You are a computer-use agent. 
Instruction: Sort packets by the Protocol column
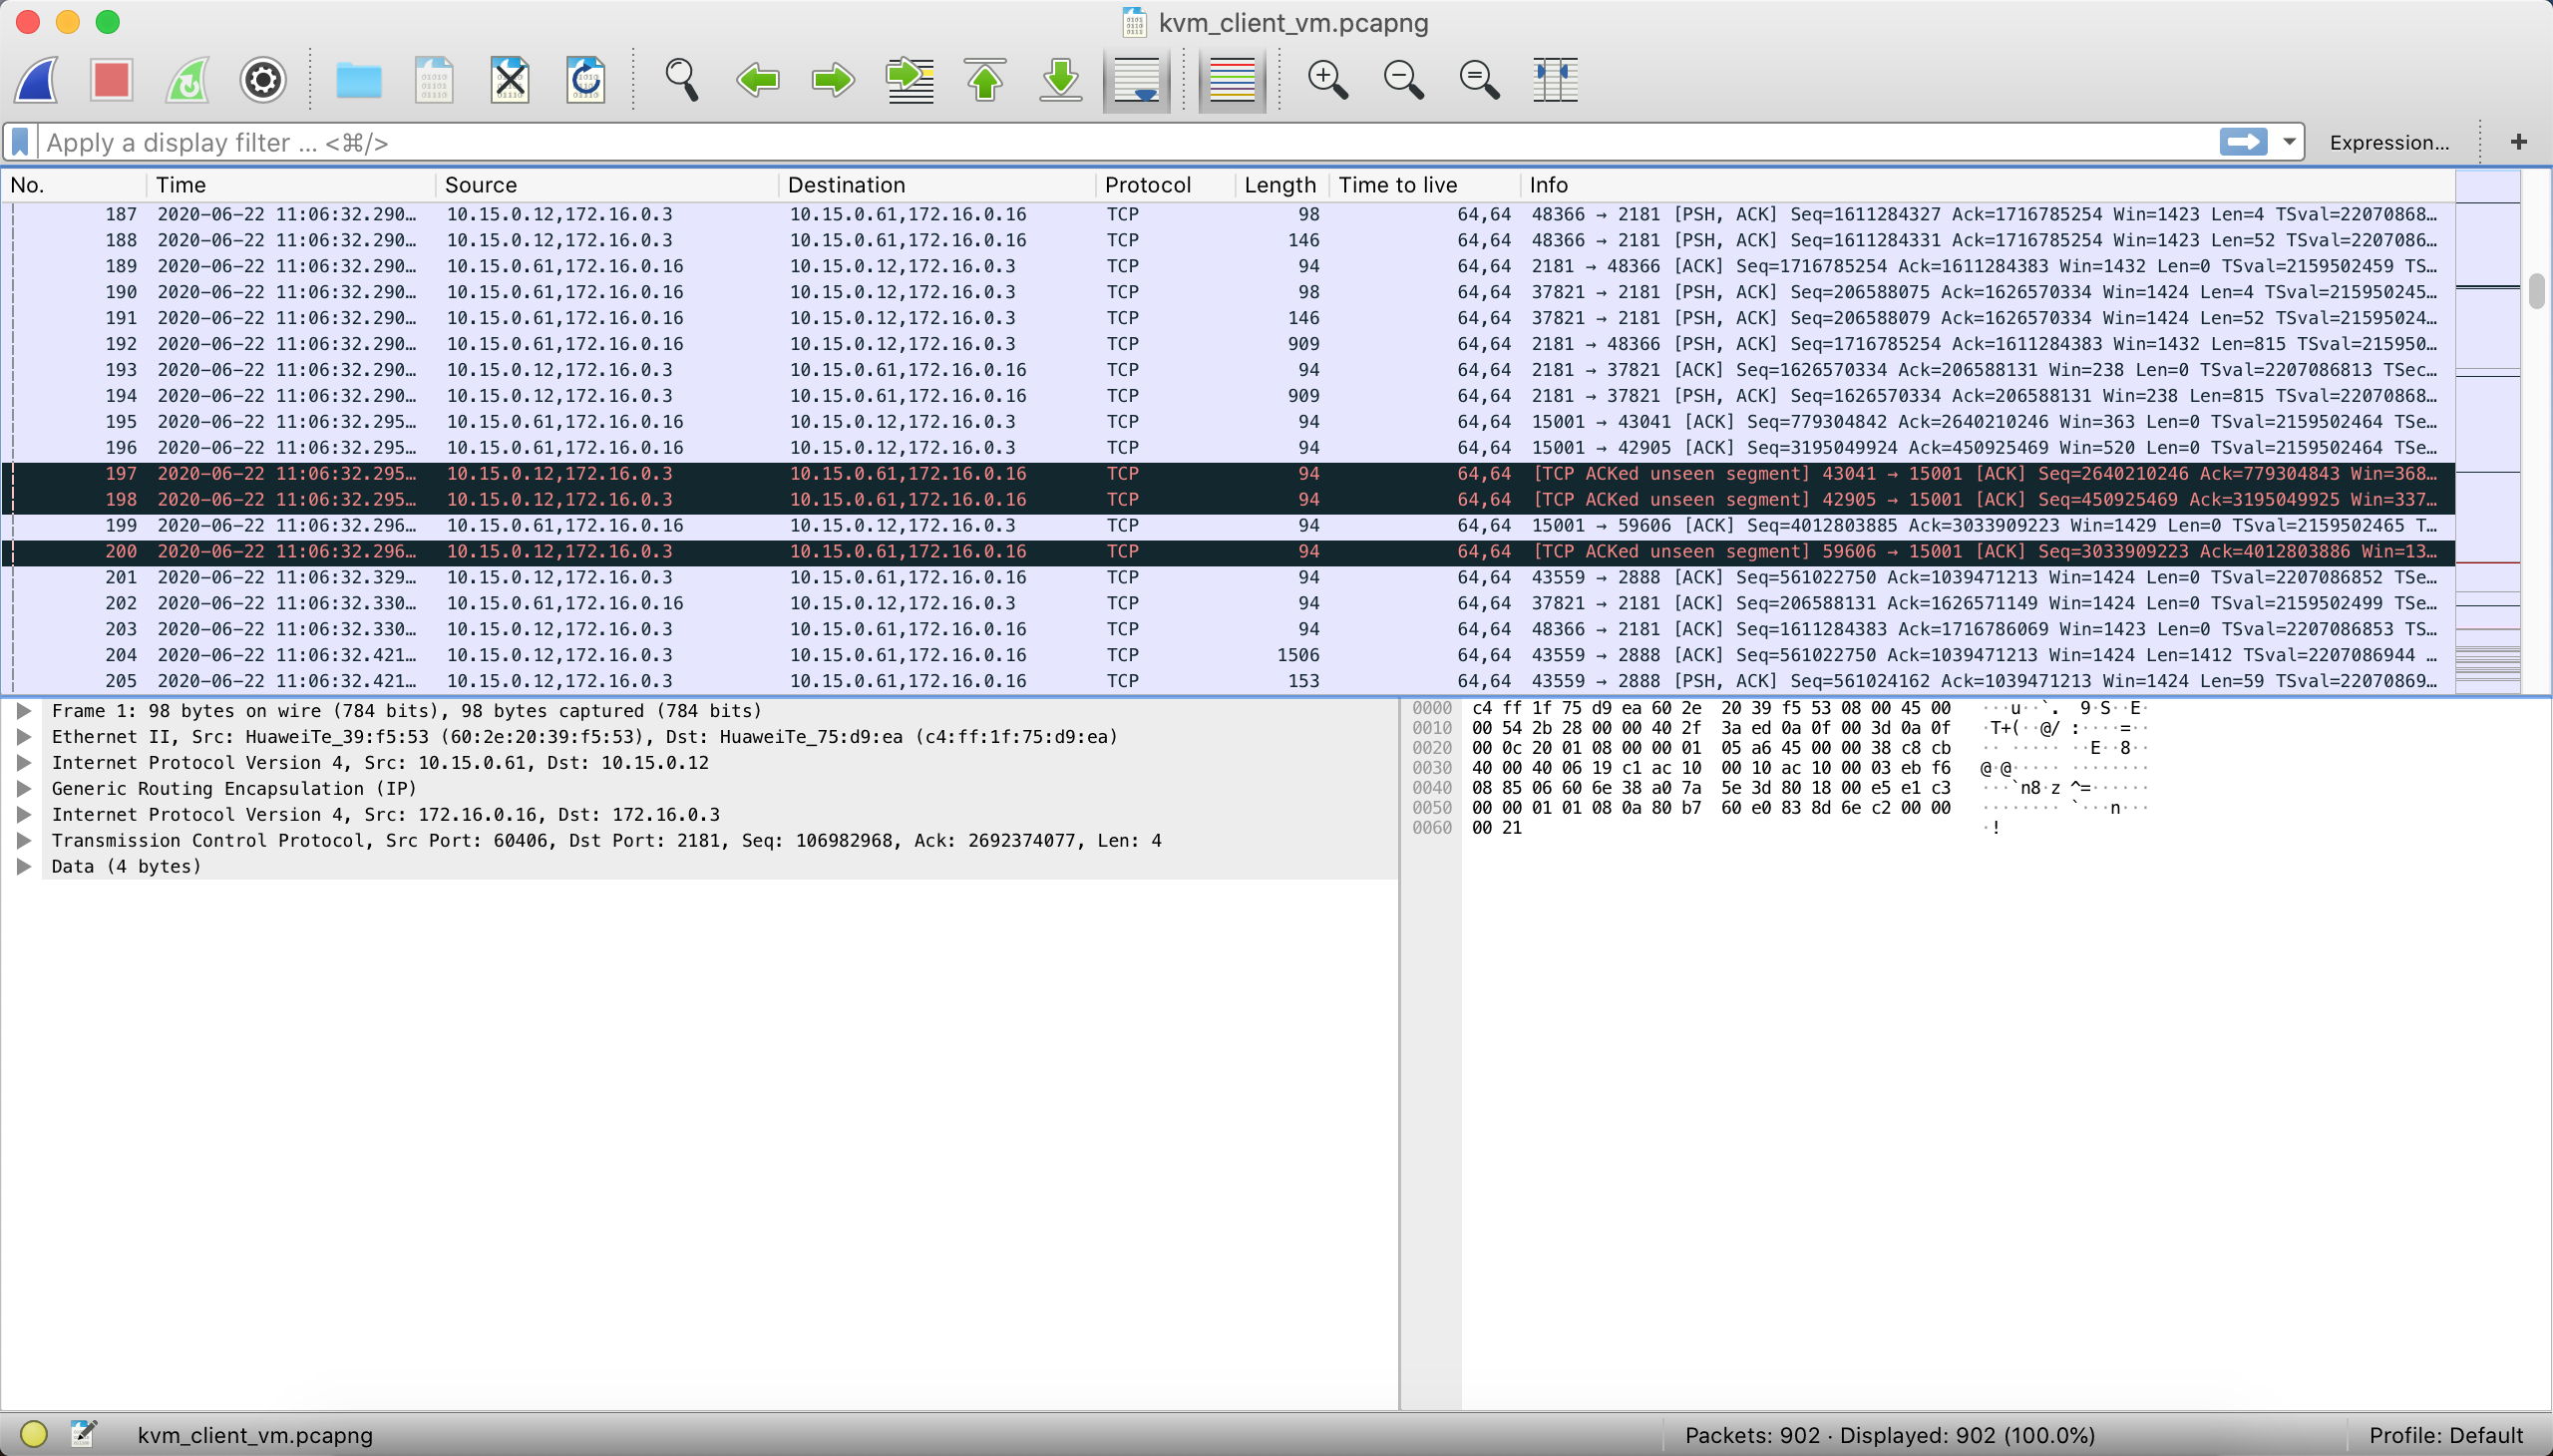1147,184
